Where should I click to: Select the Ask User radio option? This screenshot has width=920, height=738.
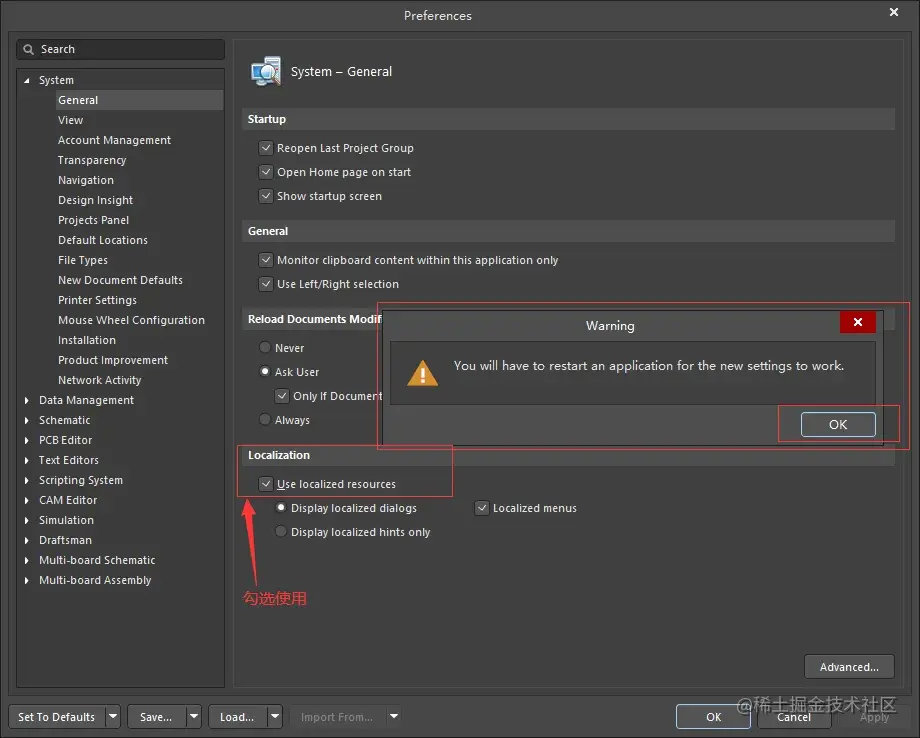pos(265,371)
